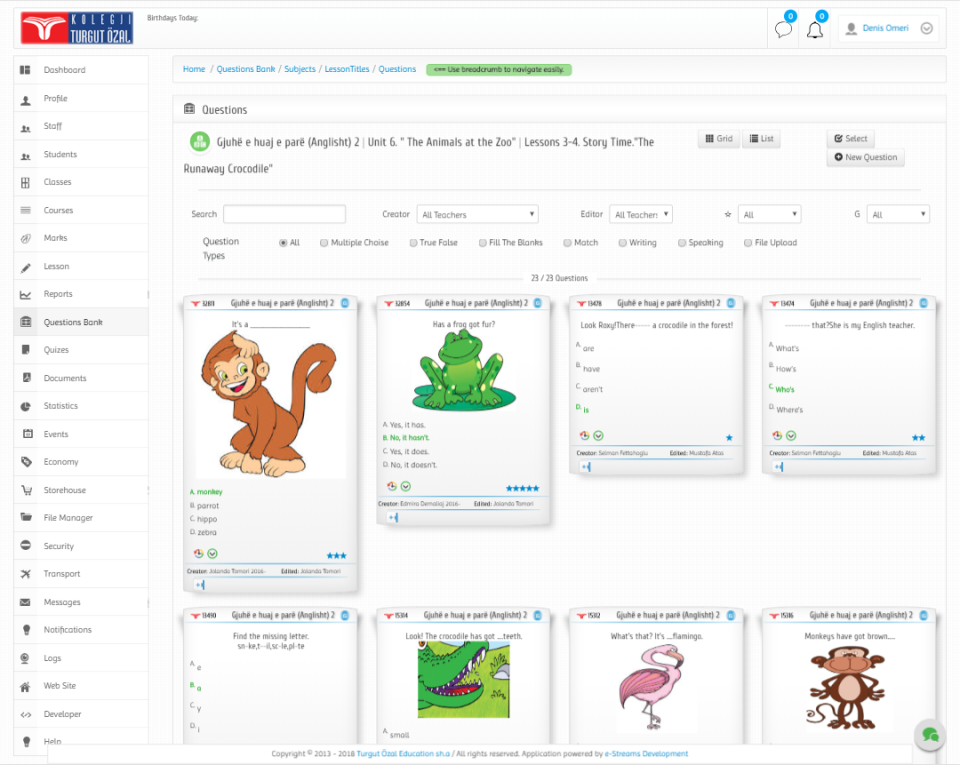Open e-Streams Development footer link

pyautogui.click(x=646, y=754)
